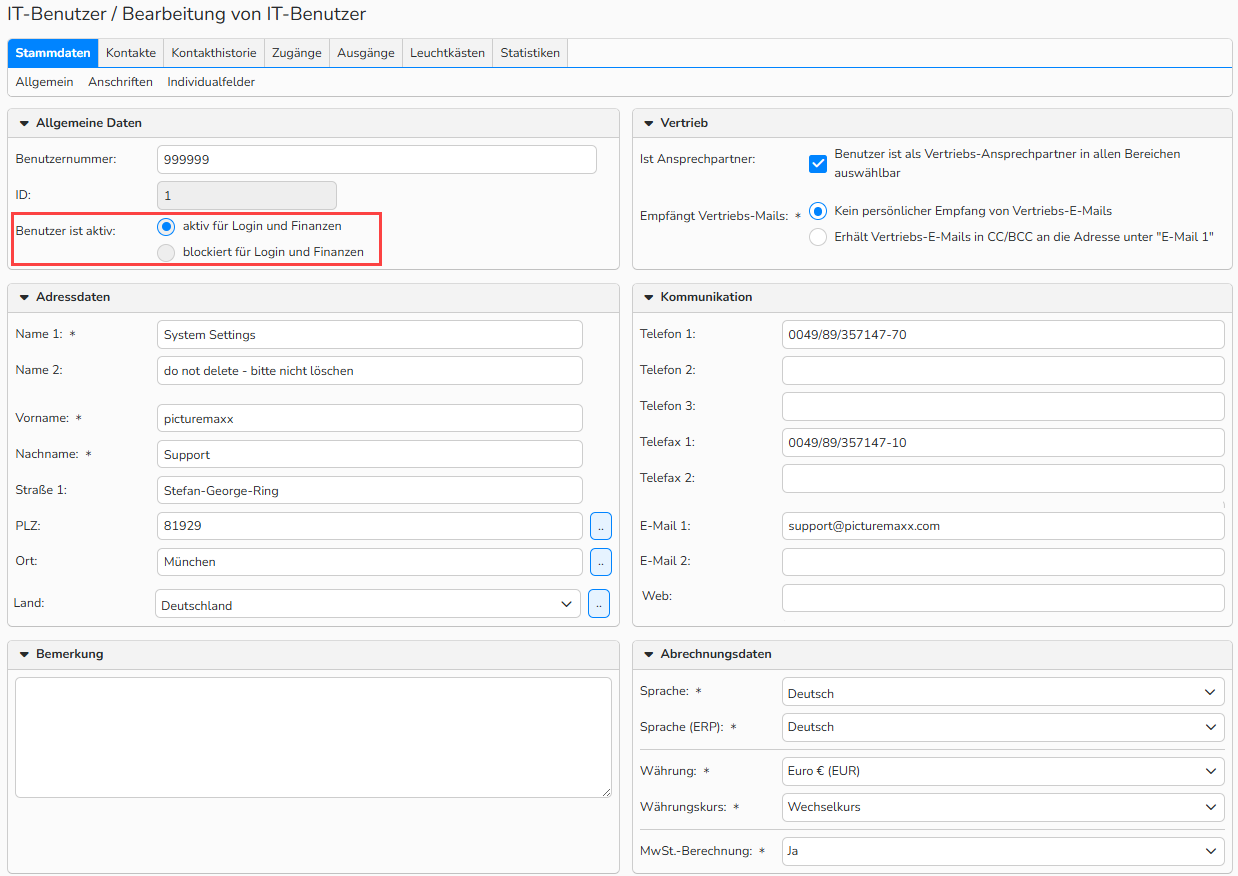This screenshot has height=876, width=1238.
Task: Click into the Bemerkung text area
Action: point(313,737)
